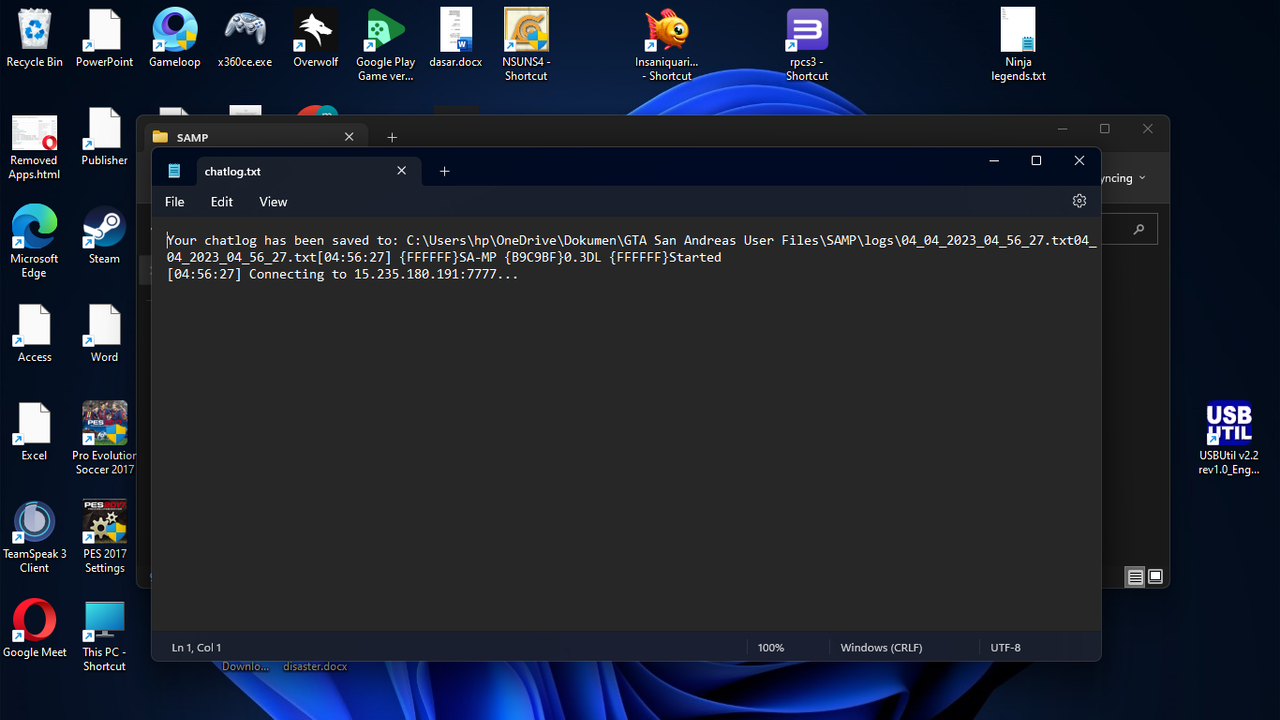The height and width of the screenshot is (720, 1280).
Task: Click the Ln 1, Col 1 position indicator
Action: coord(196,647)
